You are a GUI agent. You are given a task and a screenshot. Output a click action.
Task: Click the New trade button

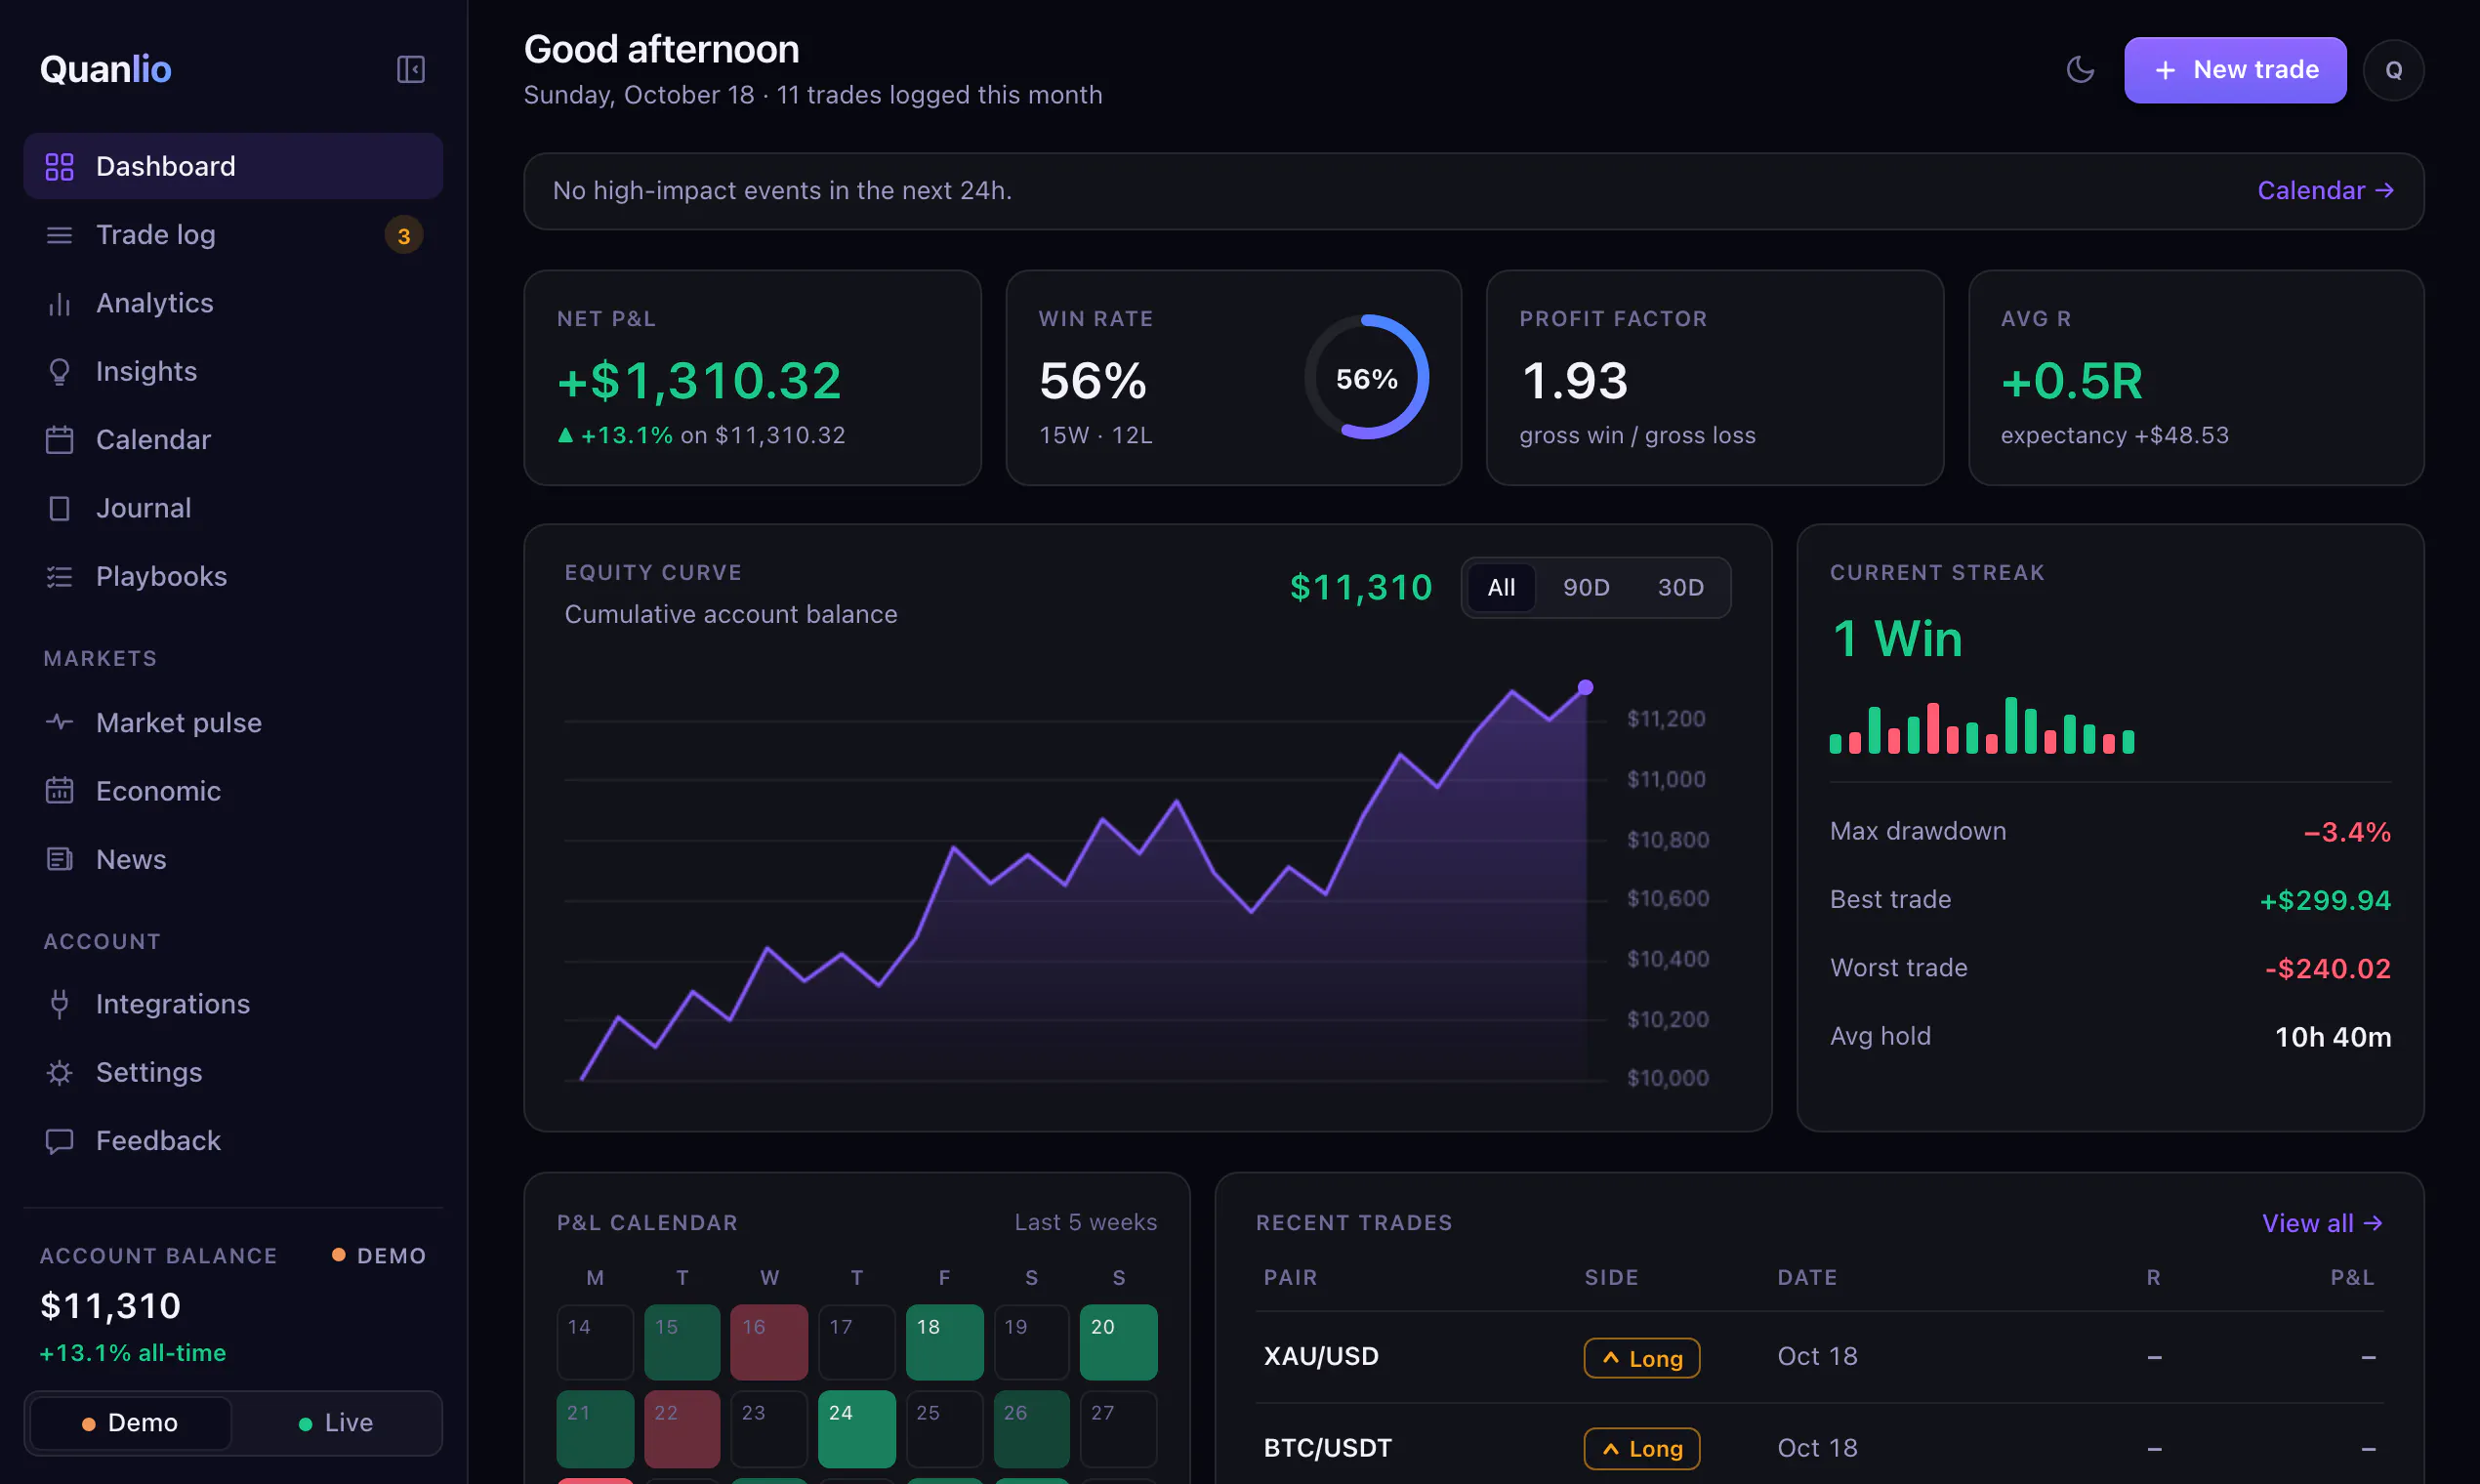2235,70
